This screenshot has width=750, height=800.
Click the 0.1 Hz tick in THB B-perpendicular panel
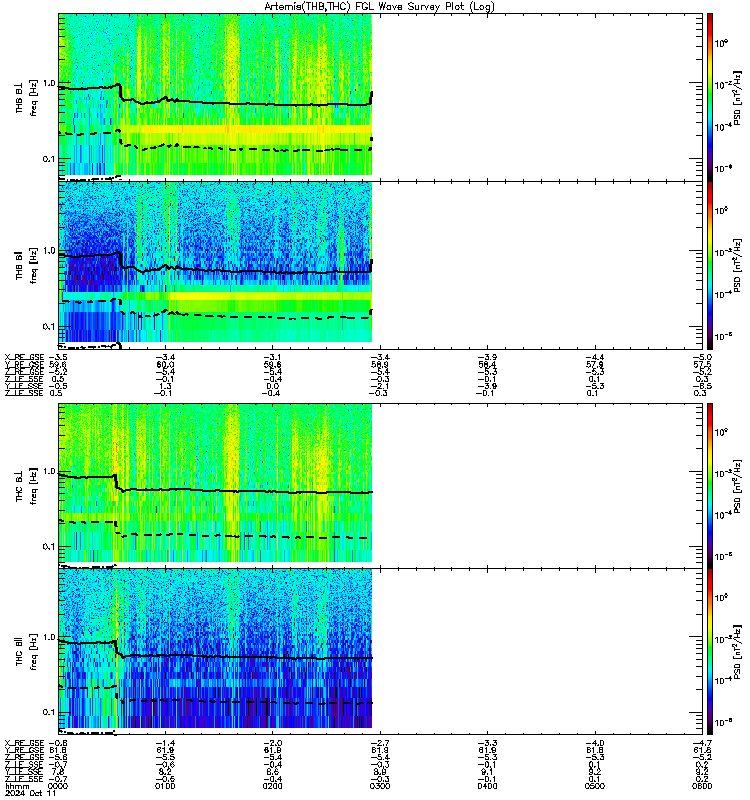click(x=50, y=159)
